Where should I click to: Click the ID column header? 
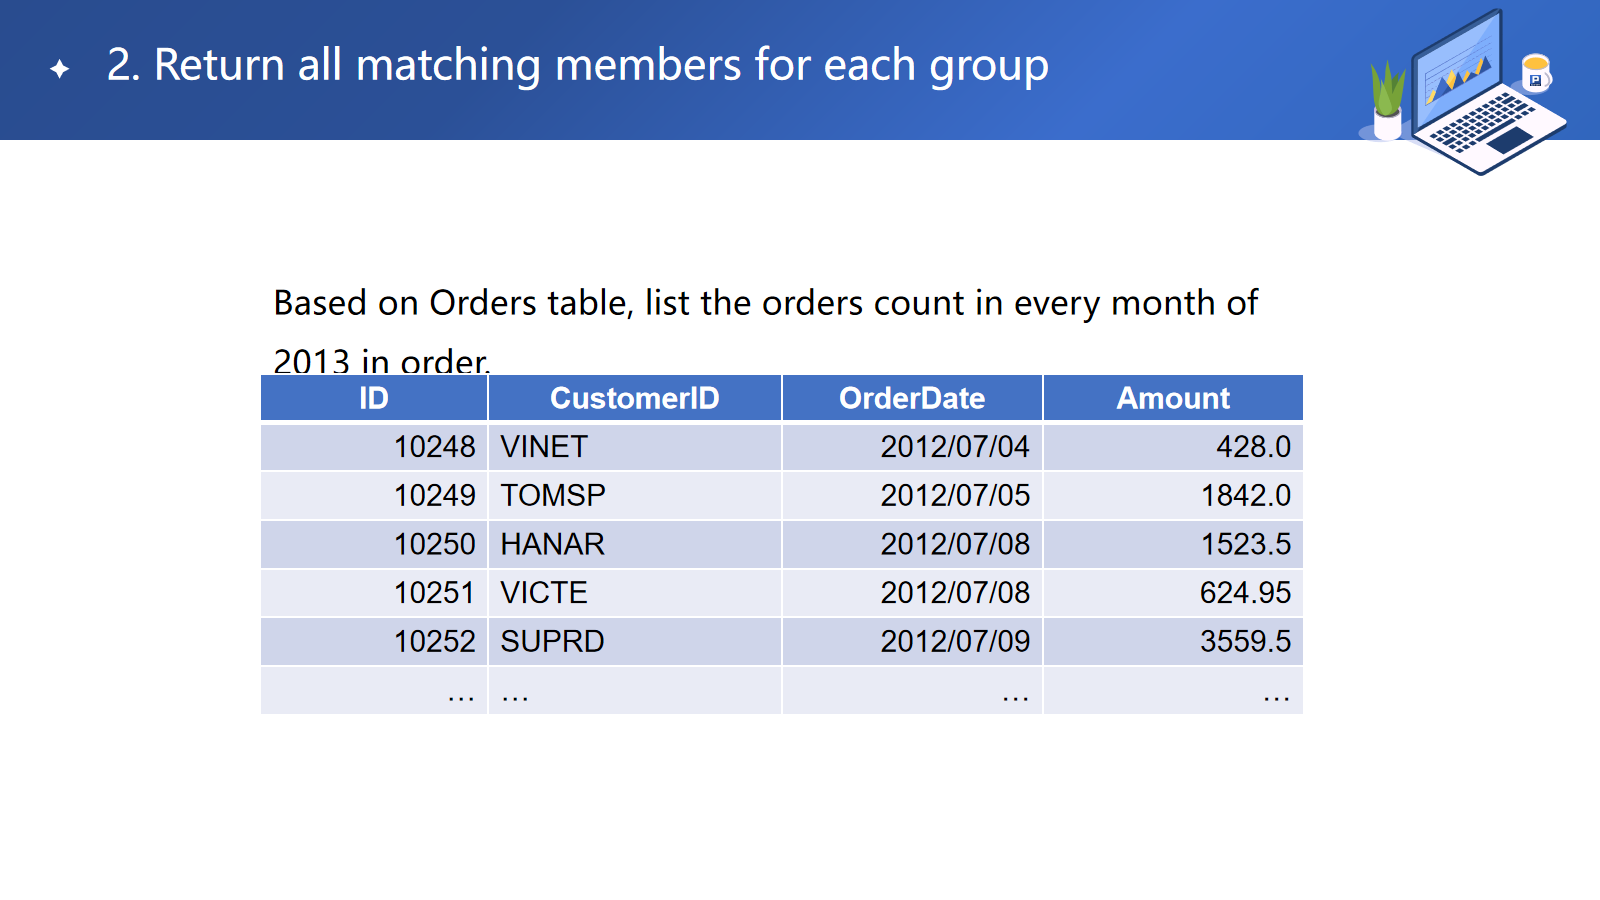point(373,398)
